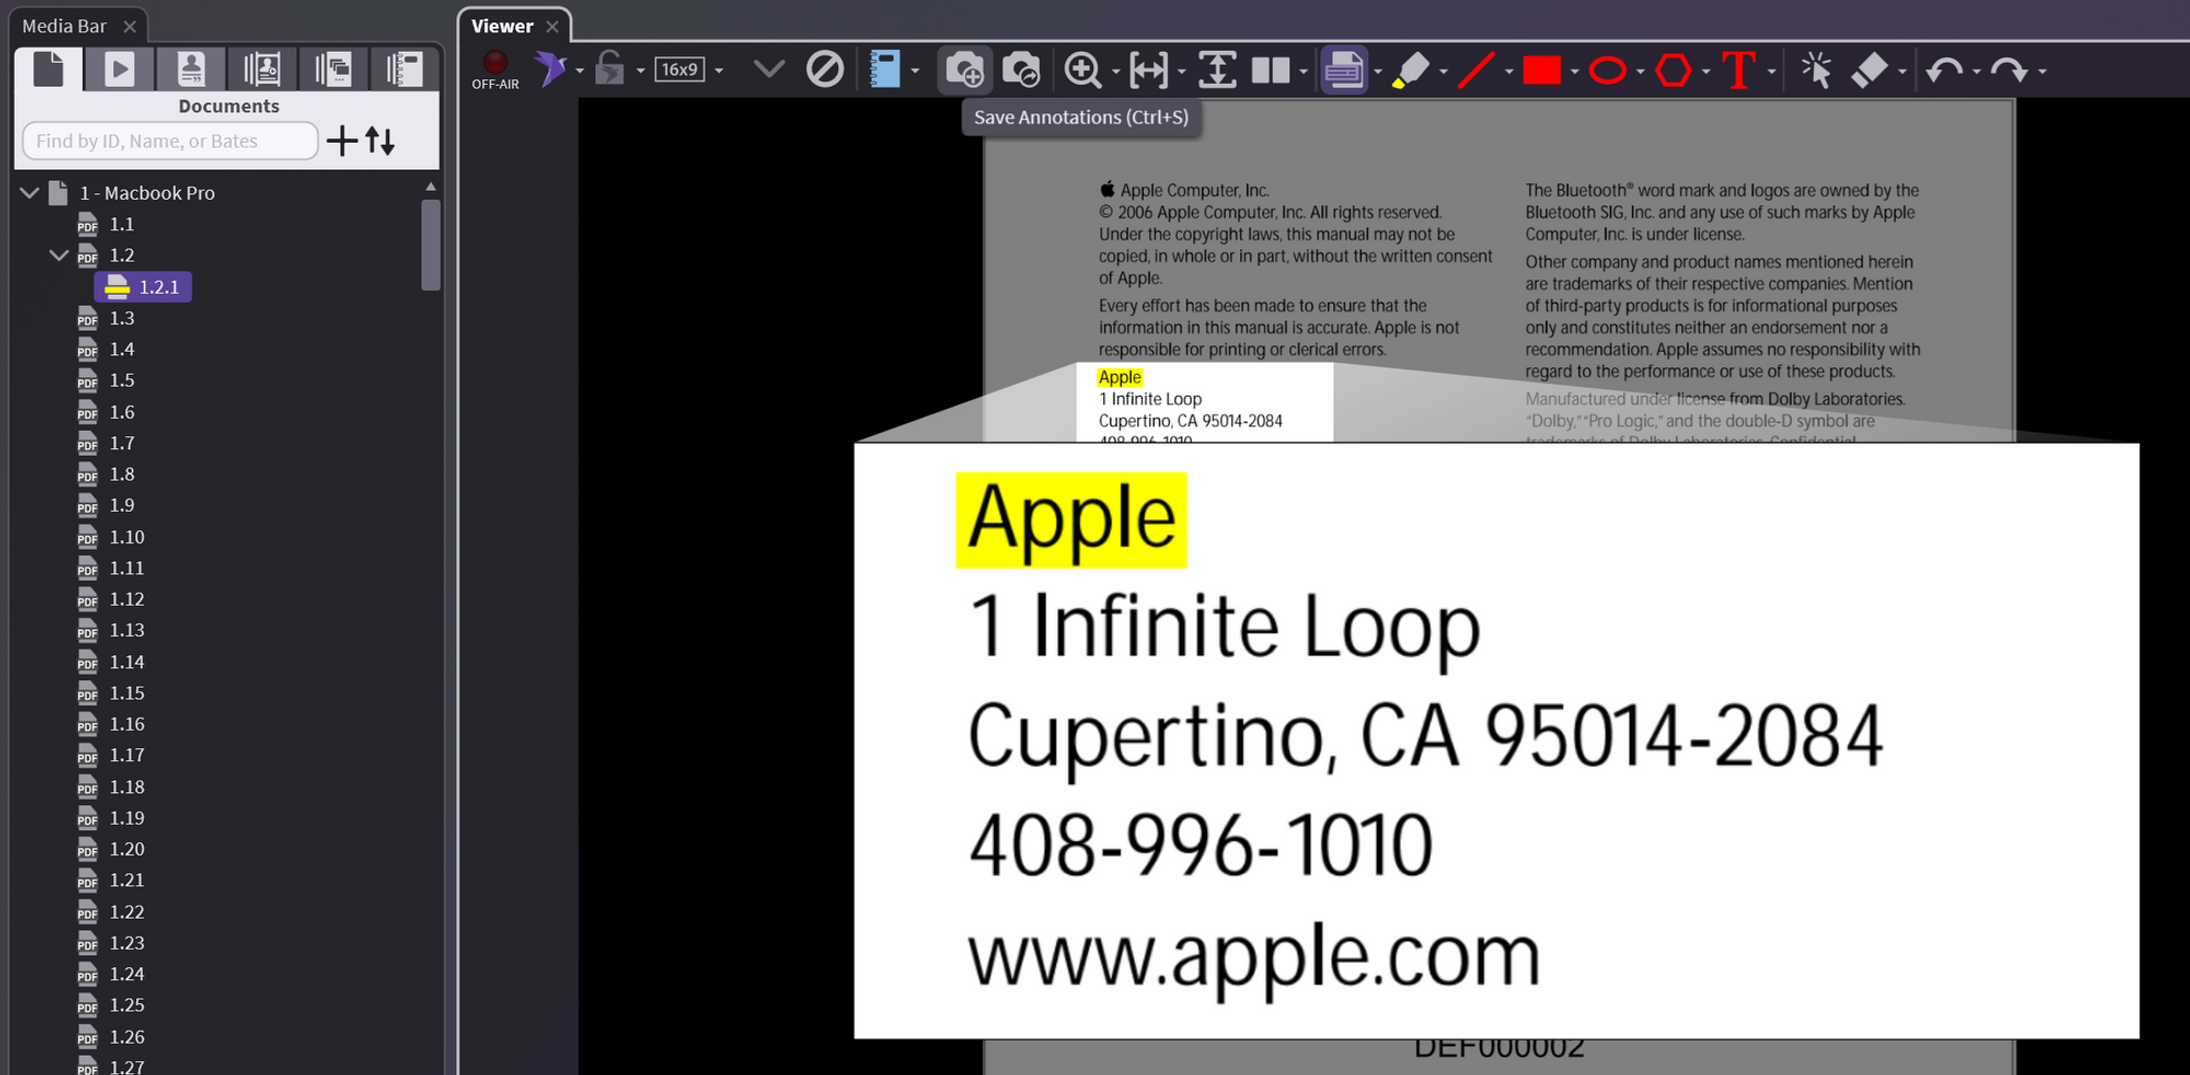This screenshot has width=2190, height=1075.
Task: Collapse the 1.2 document node
Action: click(59, 256)
